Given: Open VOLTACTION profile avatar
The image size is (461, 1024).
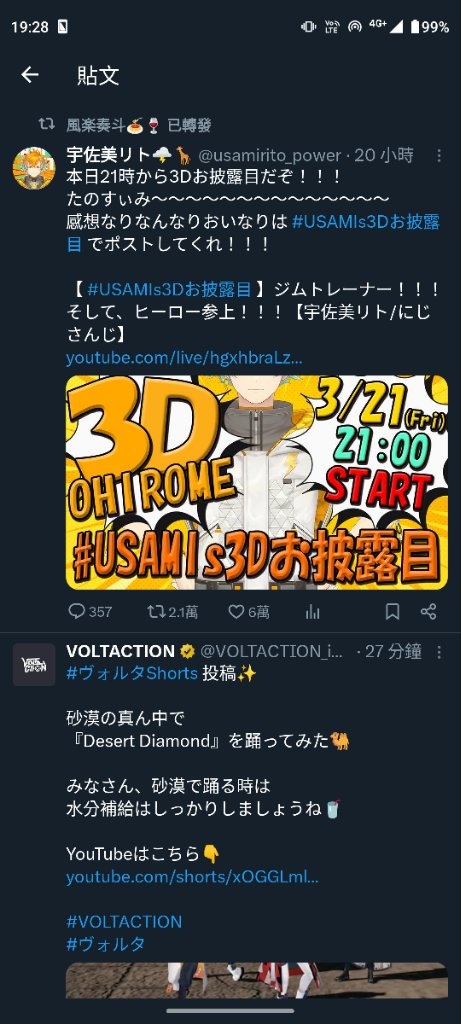Looking at the screenshot, I should click(34, 664).
